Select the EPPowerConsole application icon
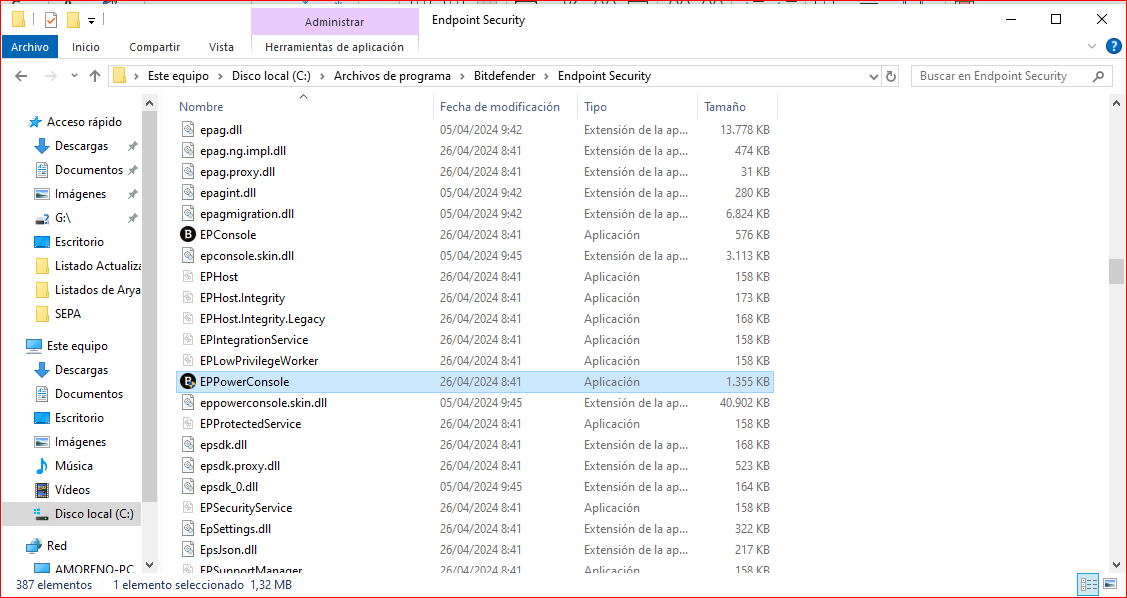Viewport: 1127px width, 598px height. pyautogui.click(x=188, y=382)
